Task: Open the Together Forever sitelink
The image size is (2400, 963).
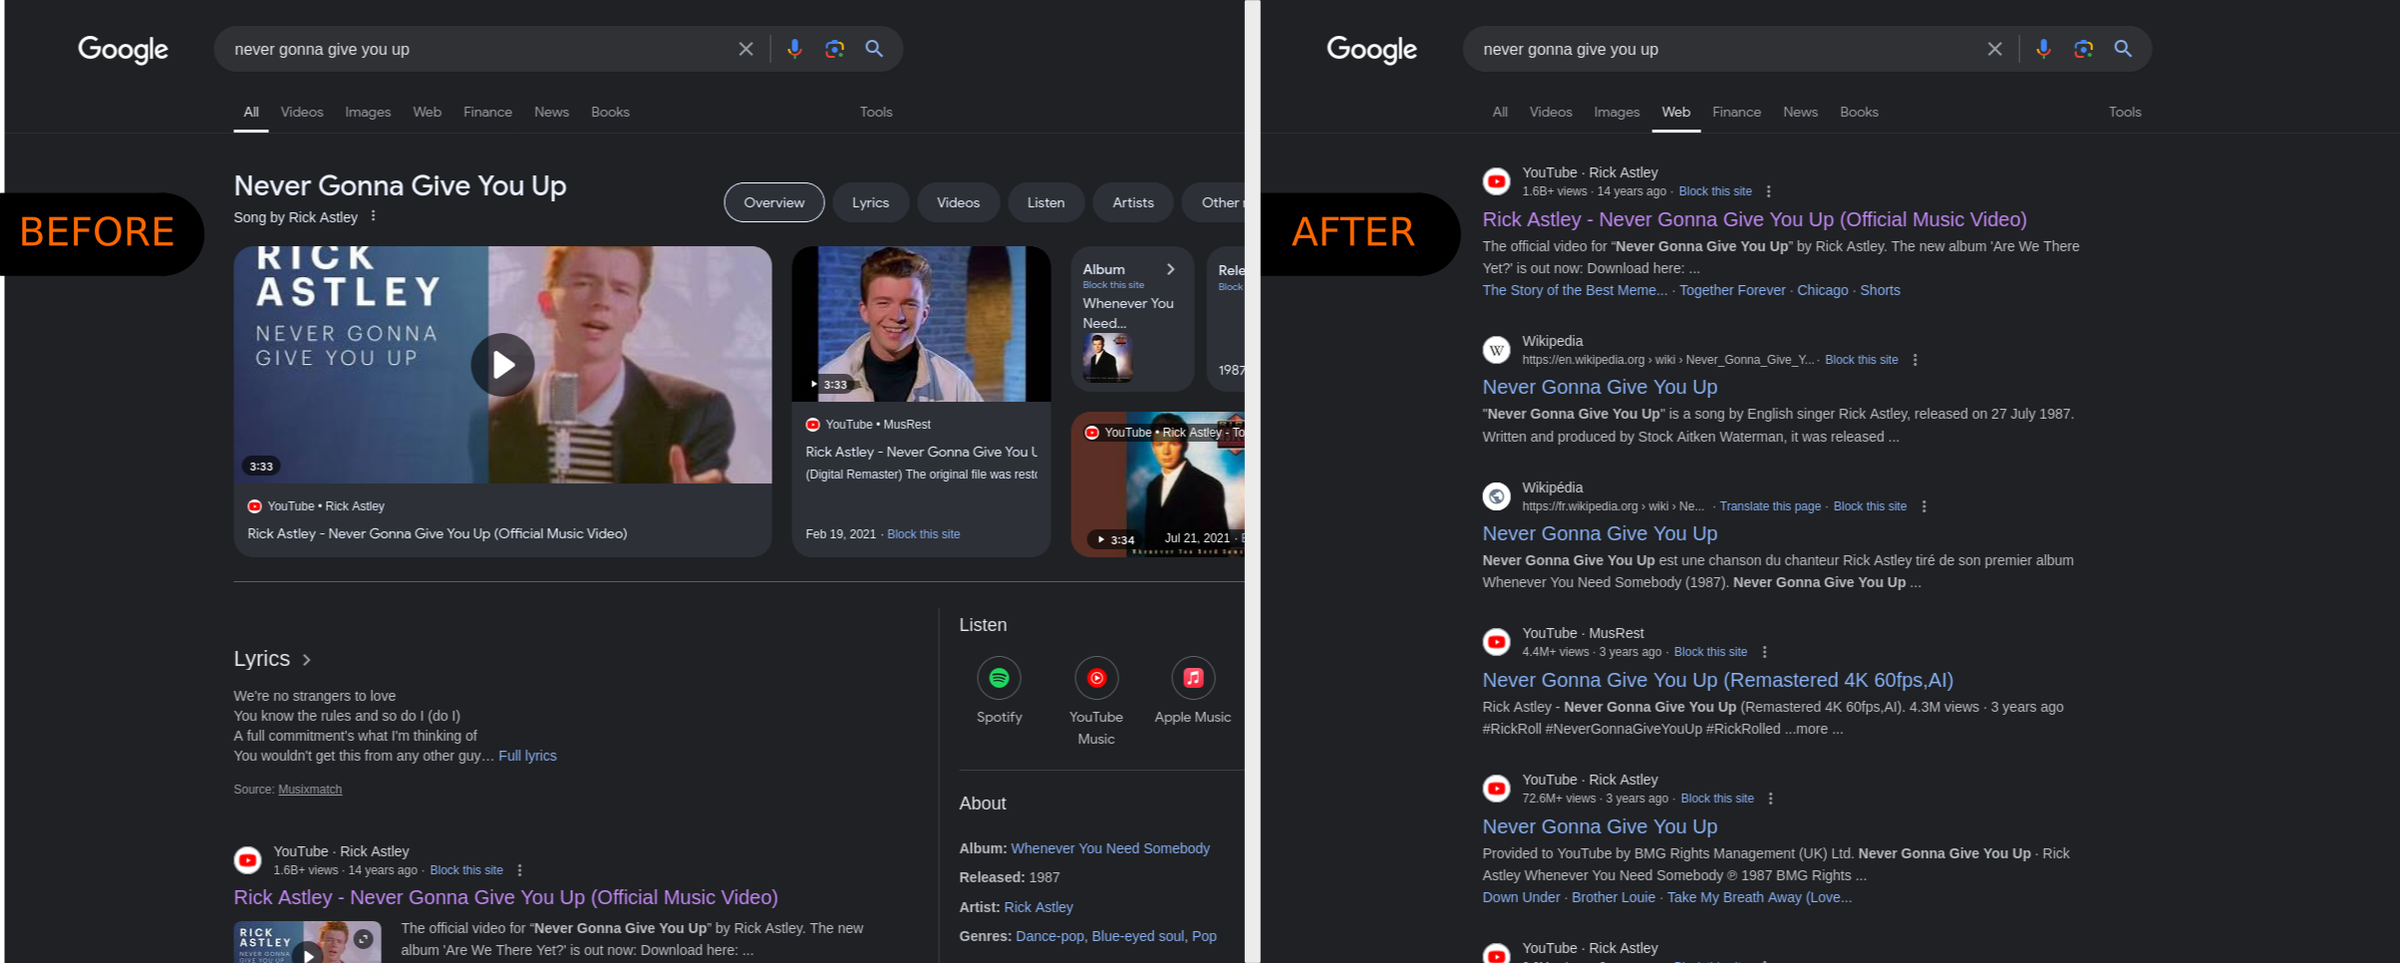Action: click(1732, 290)
